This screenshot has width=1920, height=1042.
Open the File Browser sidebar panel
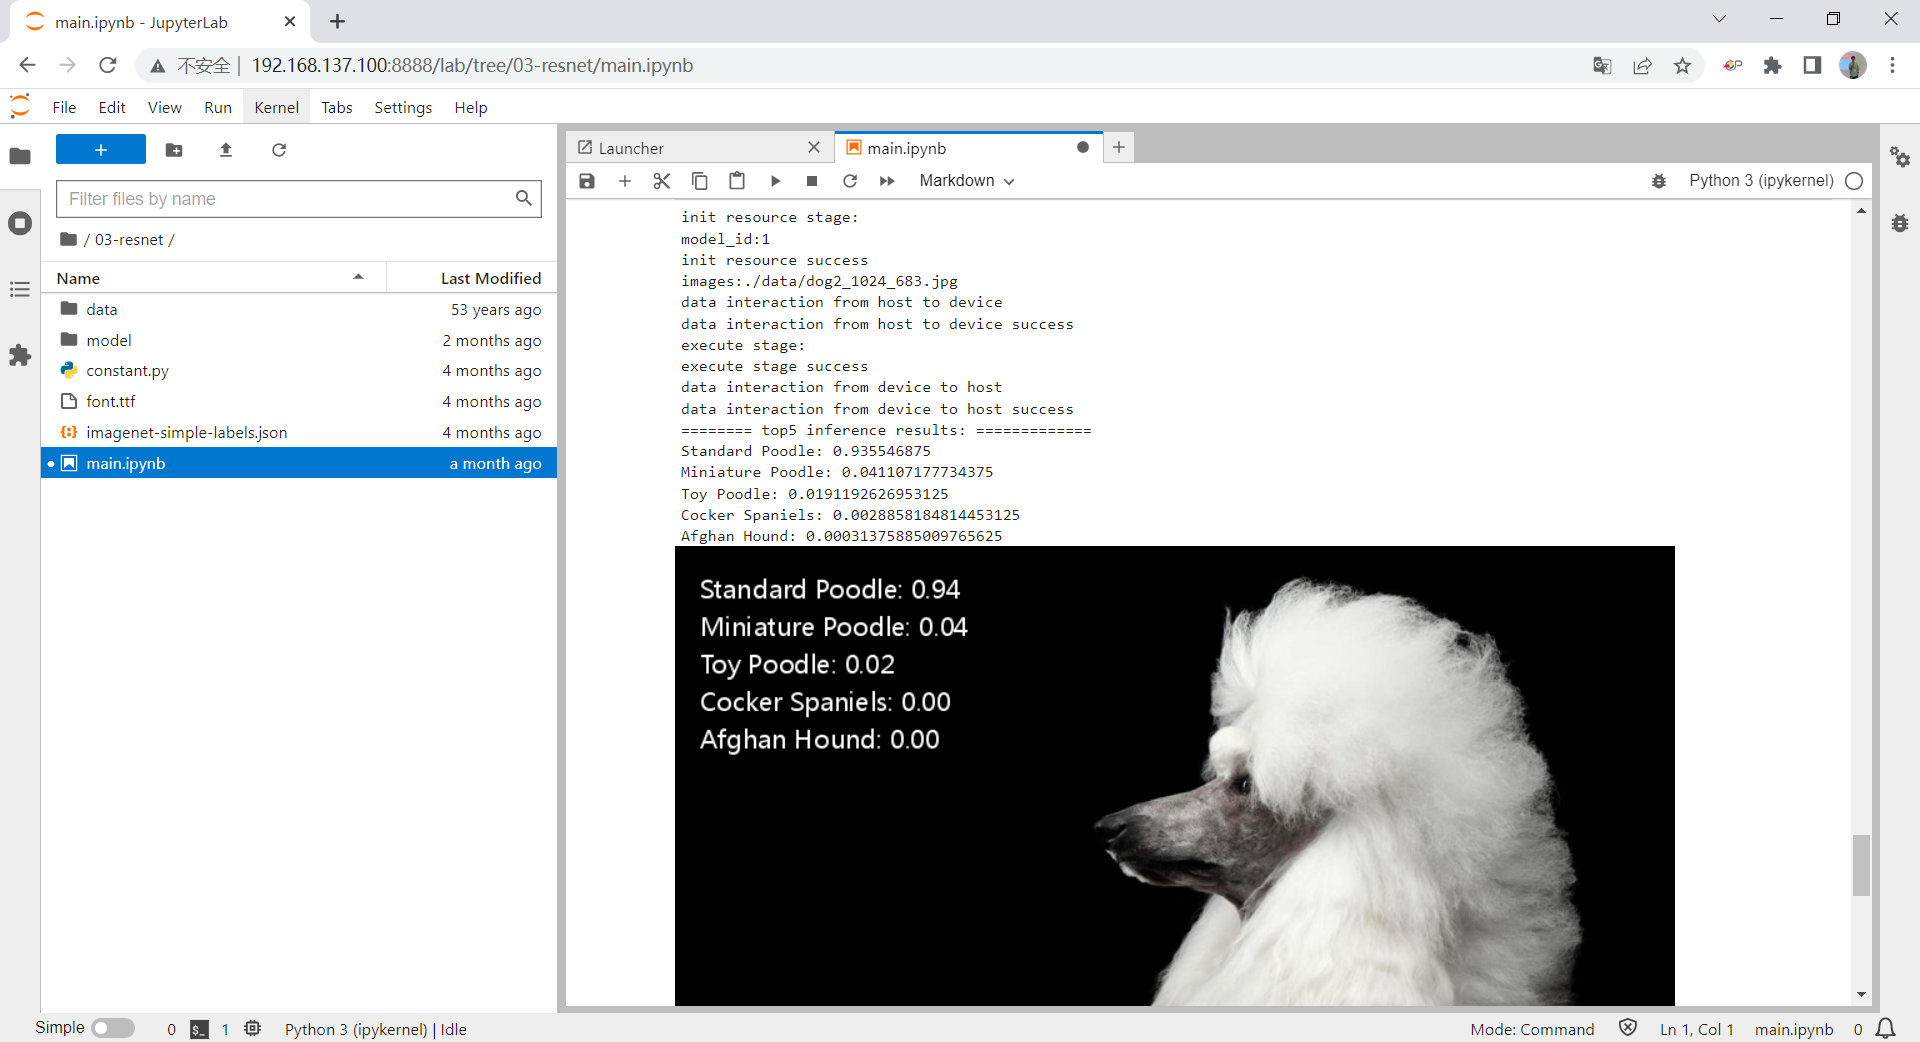[20, 156]
